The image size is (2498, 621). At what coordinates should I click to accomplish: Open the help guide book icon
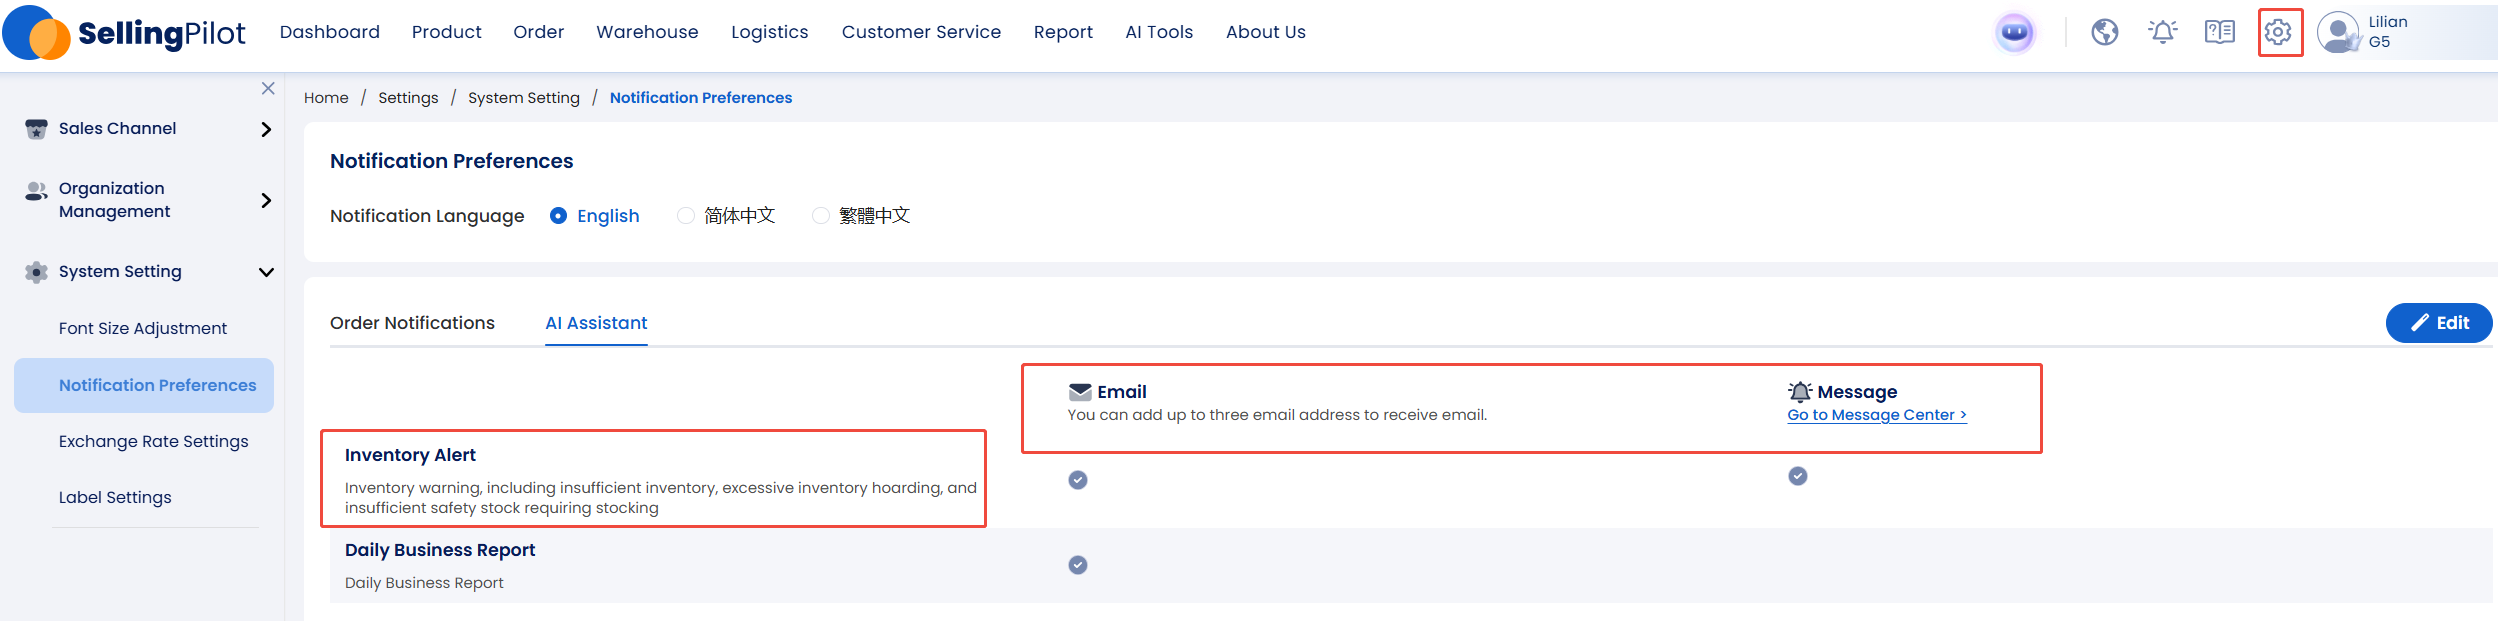tap(2219, 33)
